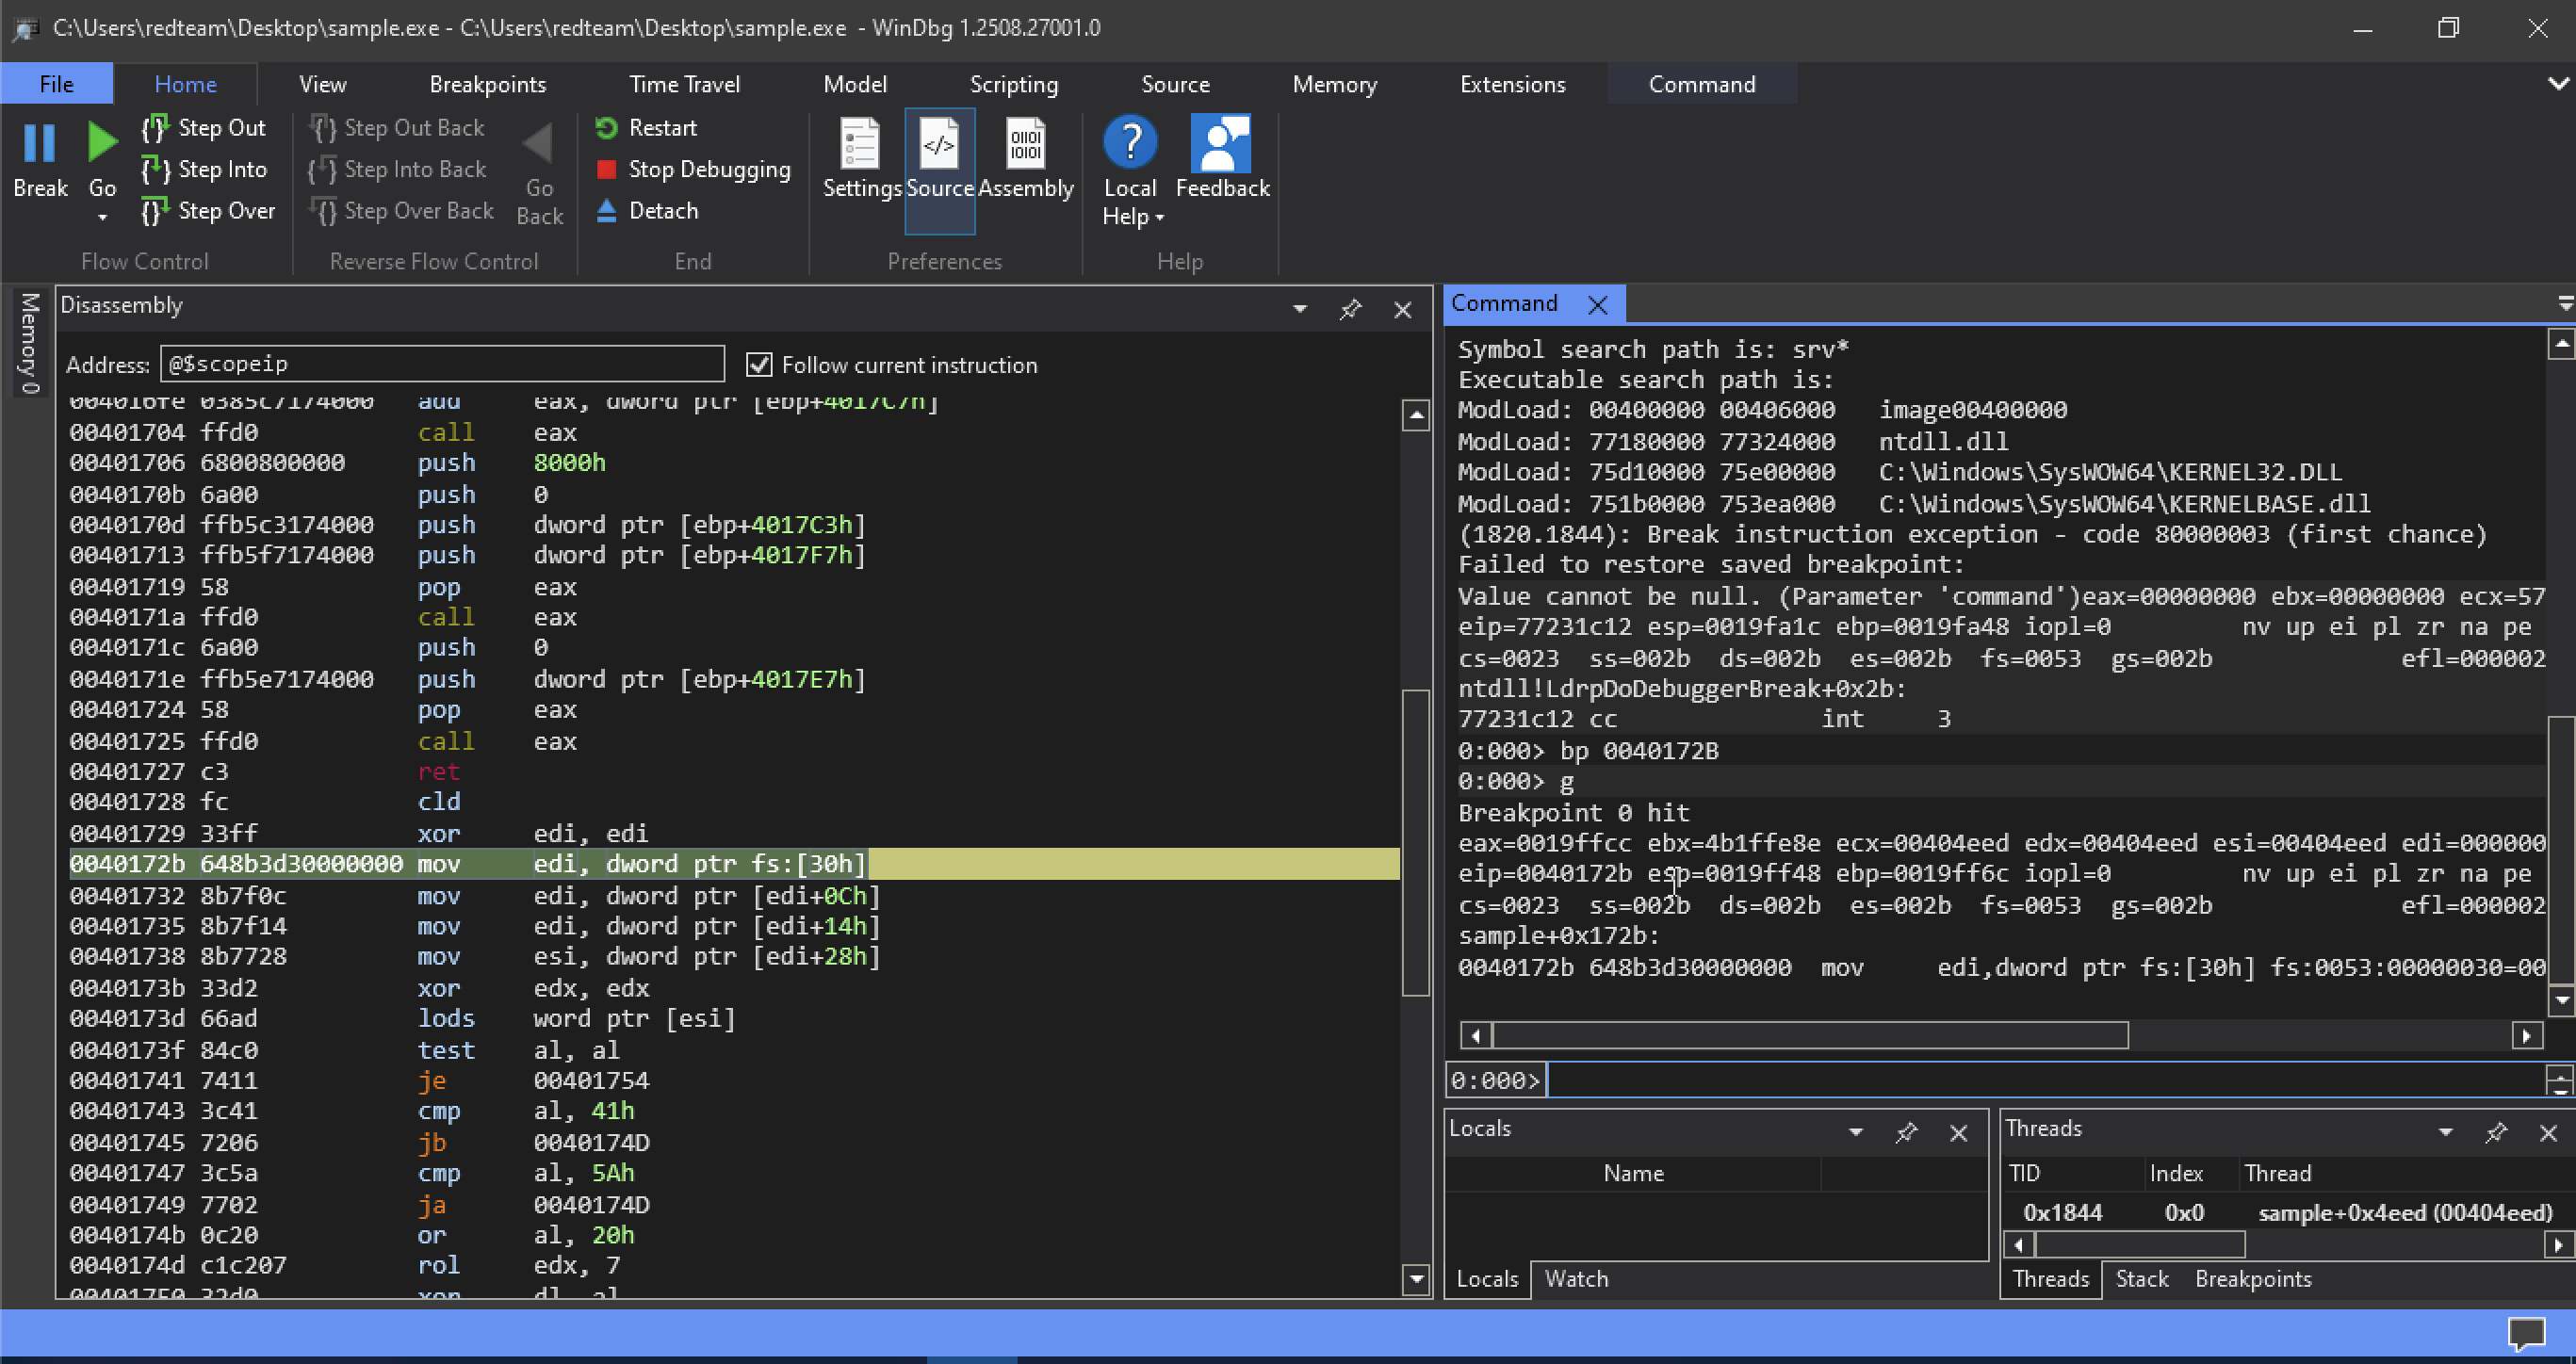
Task: Click the Command output horizontal scrollbar
Action: [1999, 1036]
